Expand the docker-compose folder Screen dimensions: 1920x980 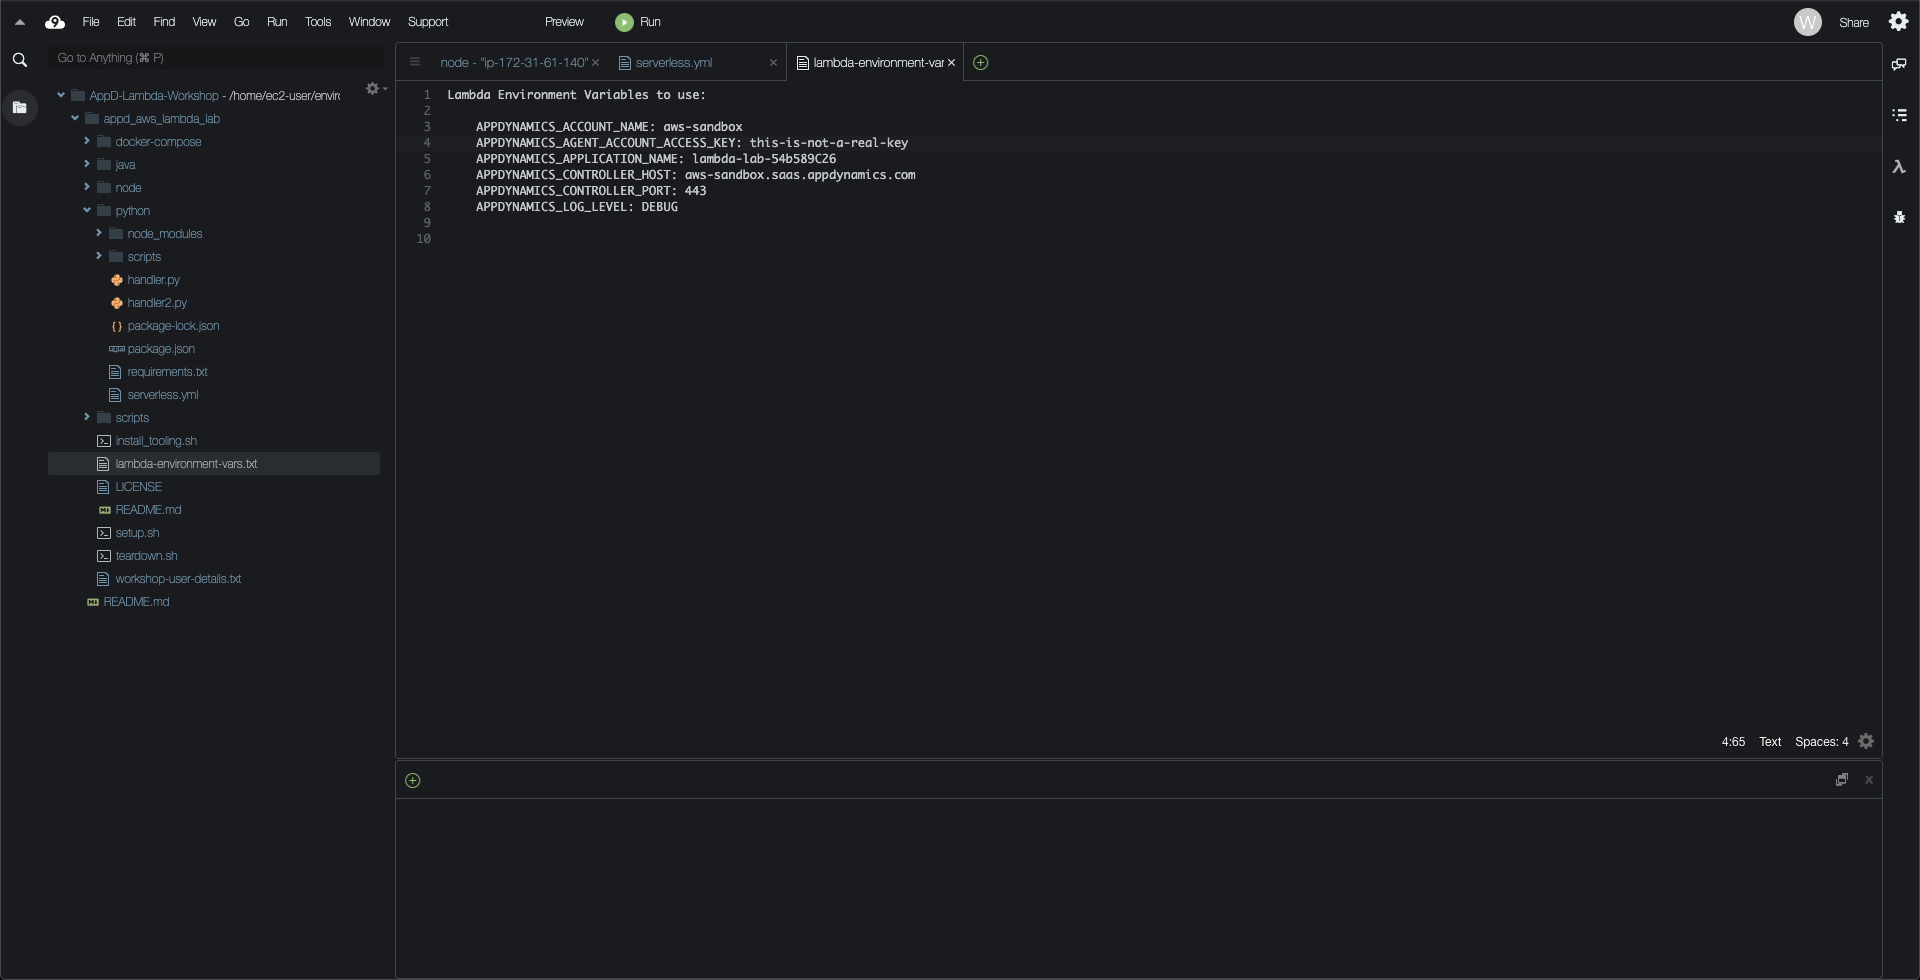click(x=87, y=142)
